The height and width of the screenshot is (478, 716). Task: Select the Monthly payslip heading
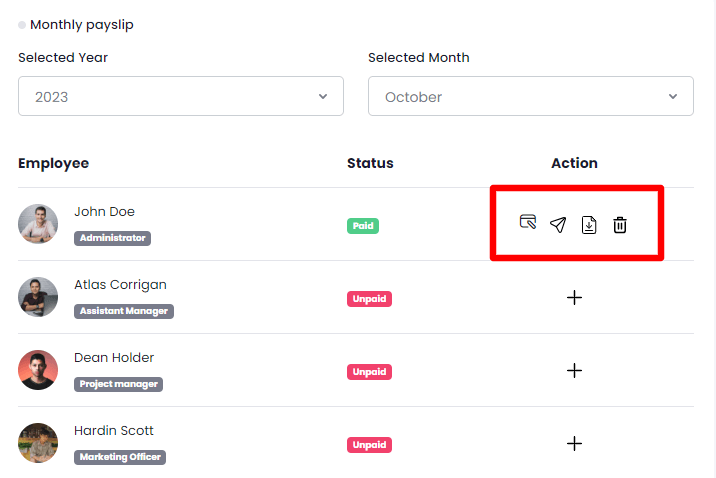81,25
